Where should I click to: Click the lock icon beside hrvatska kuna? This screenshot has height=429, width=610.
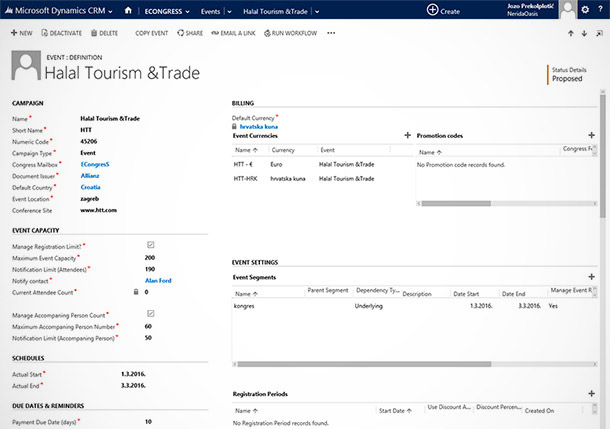coord(234,126)
